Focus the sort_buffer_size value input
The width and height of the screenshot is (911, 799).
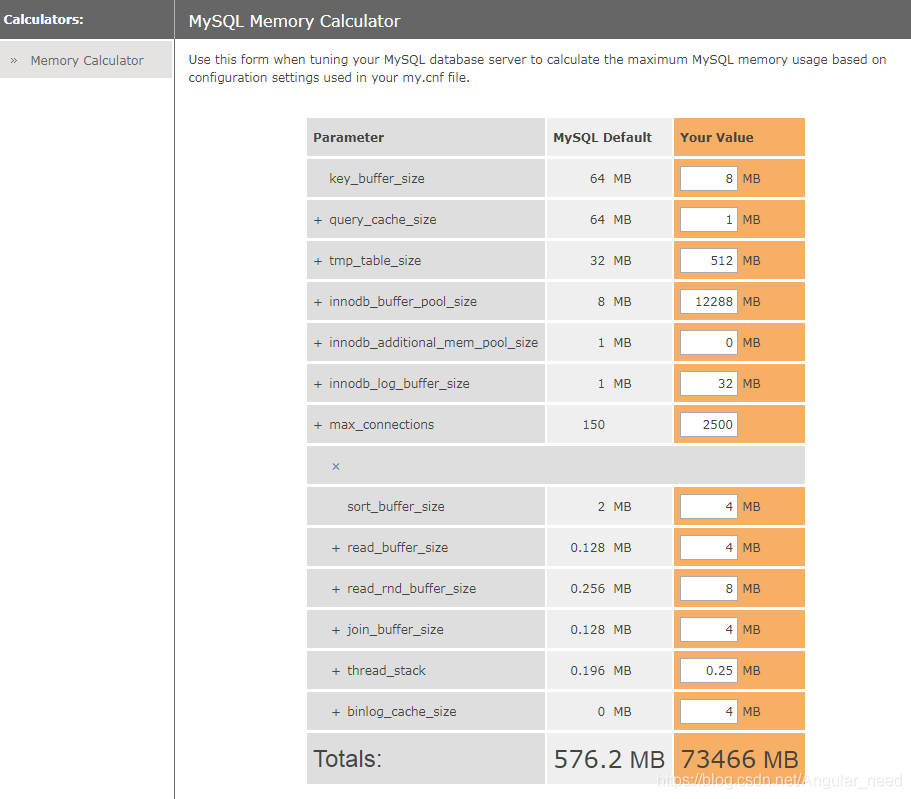pyautogui.click(x=708, y=506)
